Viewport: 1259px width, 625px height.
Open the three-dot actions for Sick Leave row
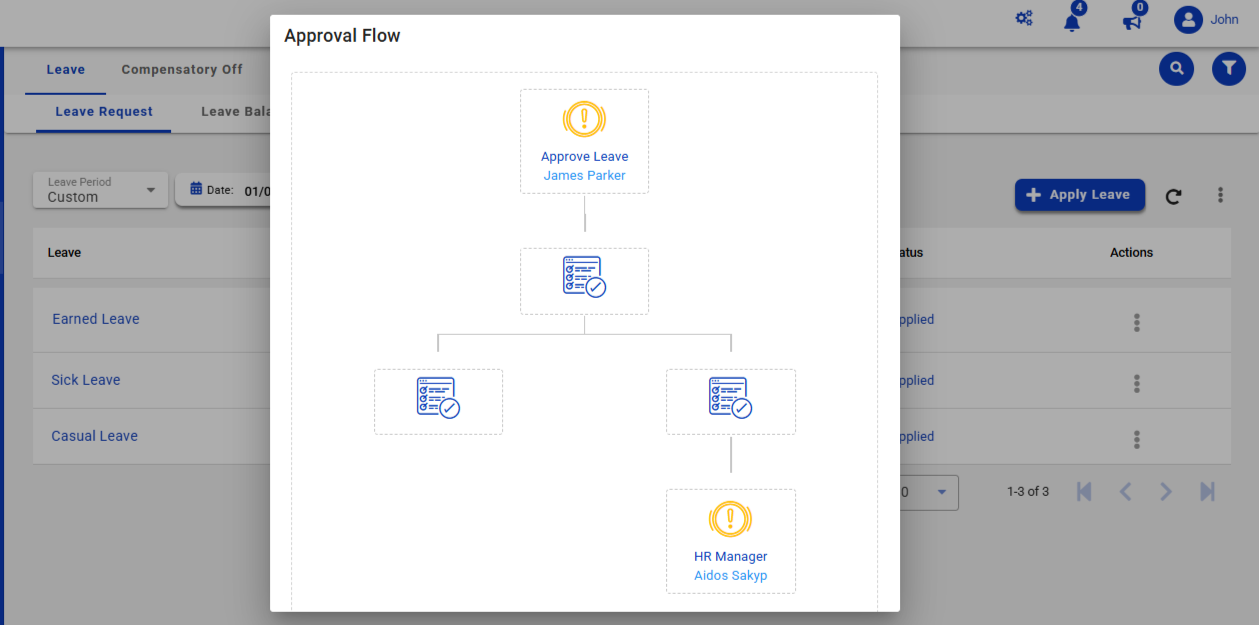click(x=1136, y=384)
